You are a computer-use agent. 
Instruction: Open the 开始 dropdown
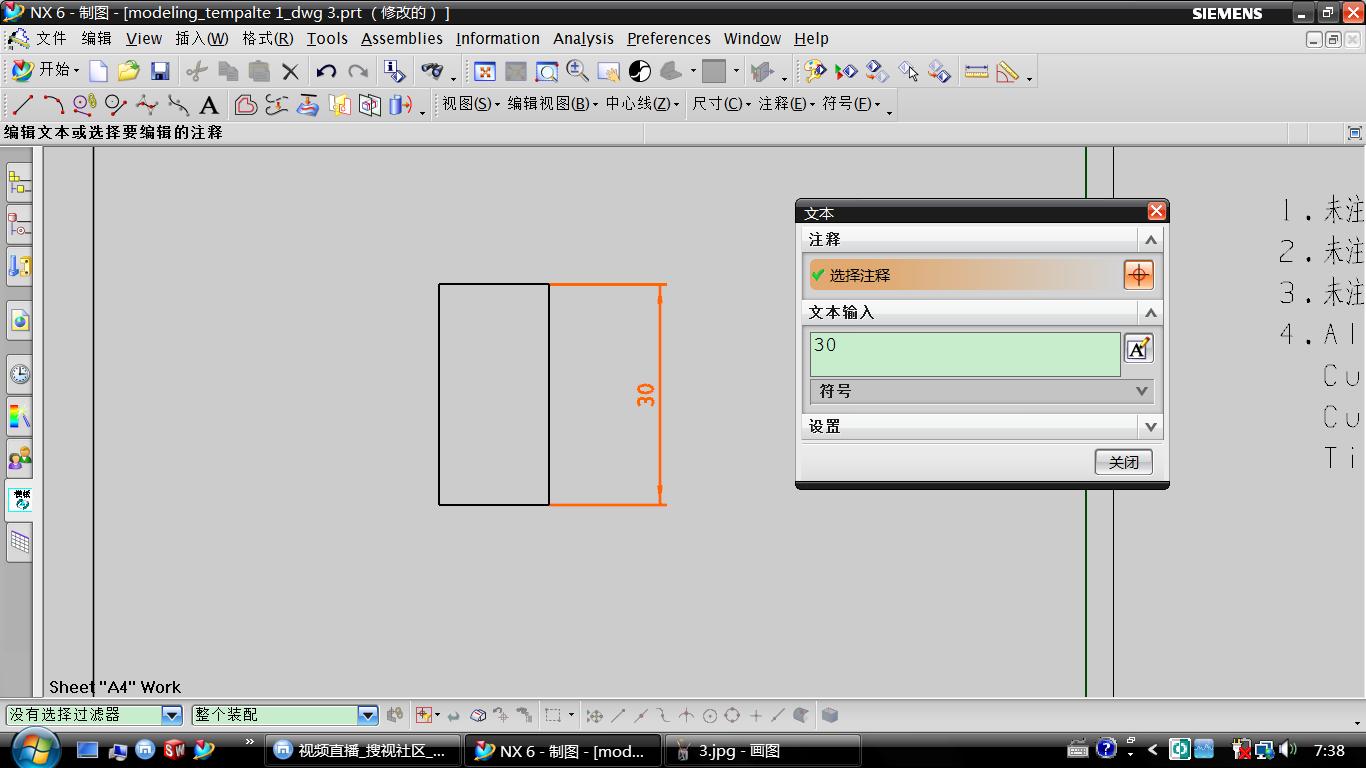click(x=46, y=70)
